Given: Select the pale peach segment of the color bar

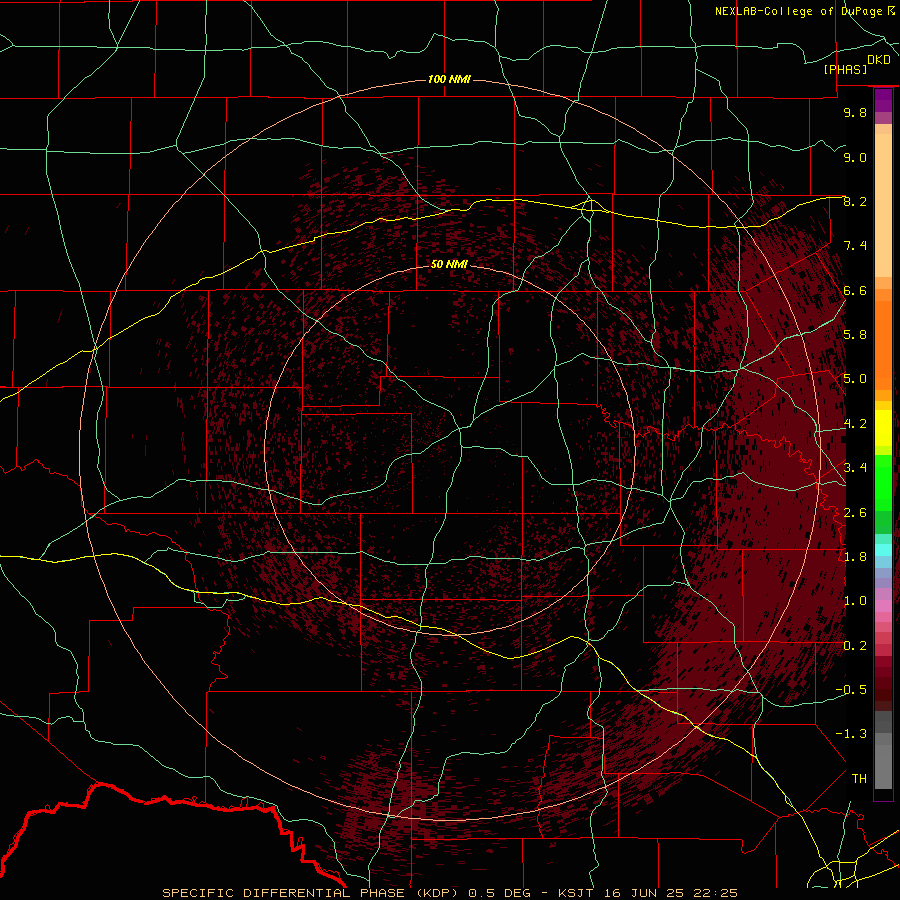Looking at the screenshot, I should click(x=883, y=205).
